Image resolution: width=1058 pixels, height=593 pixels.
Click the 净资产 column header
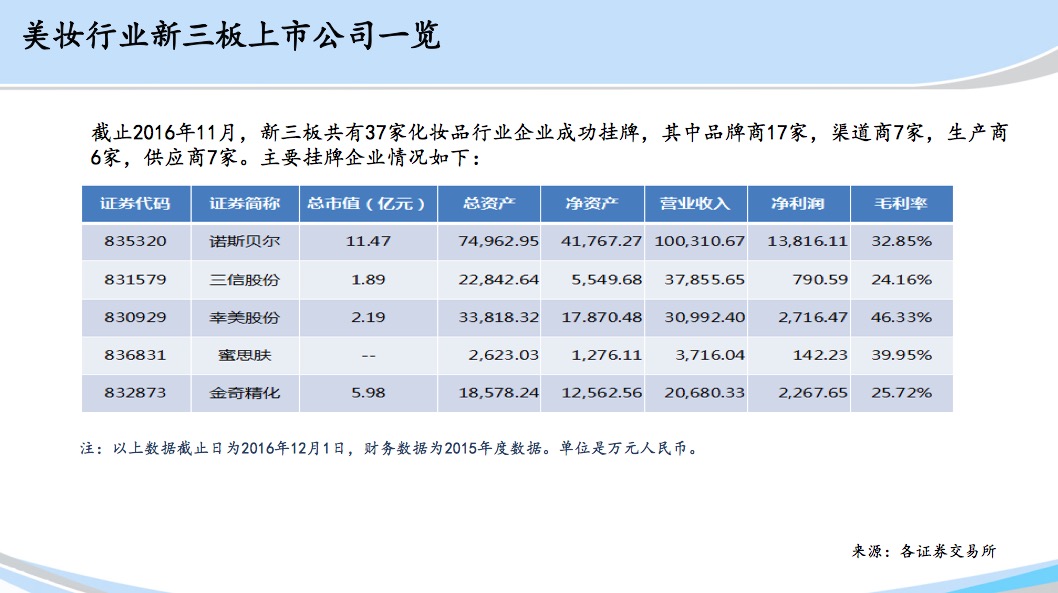[592, 203]
